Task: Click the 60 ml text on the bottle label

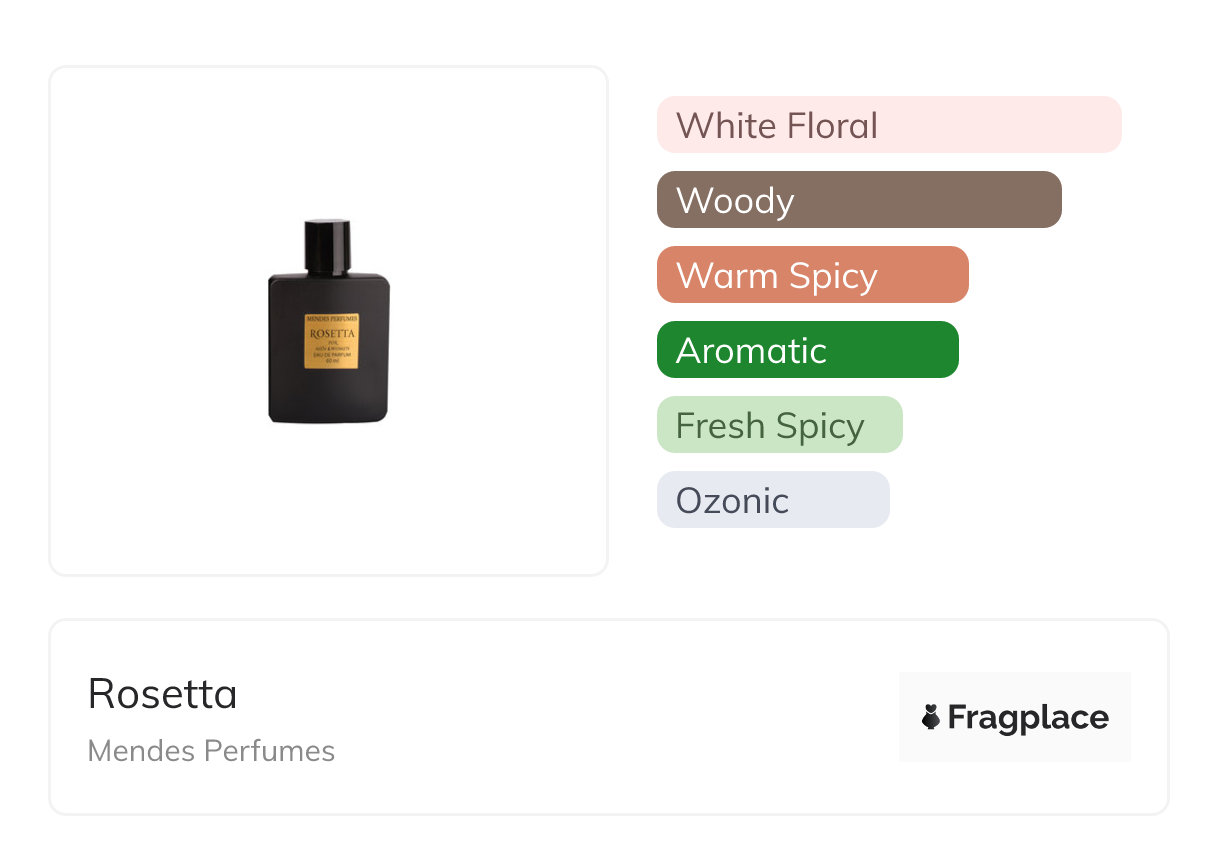Action: tap(332, 361)
